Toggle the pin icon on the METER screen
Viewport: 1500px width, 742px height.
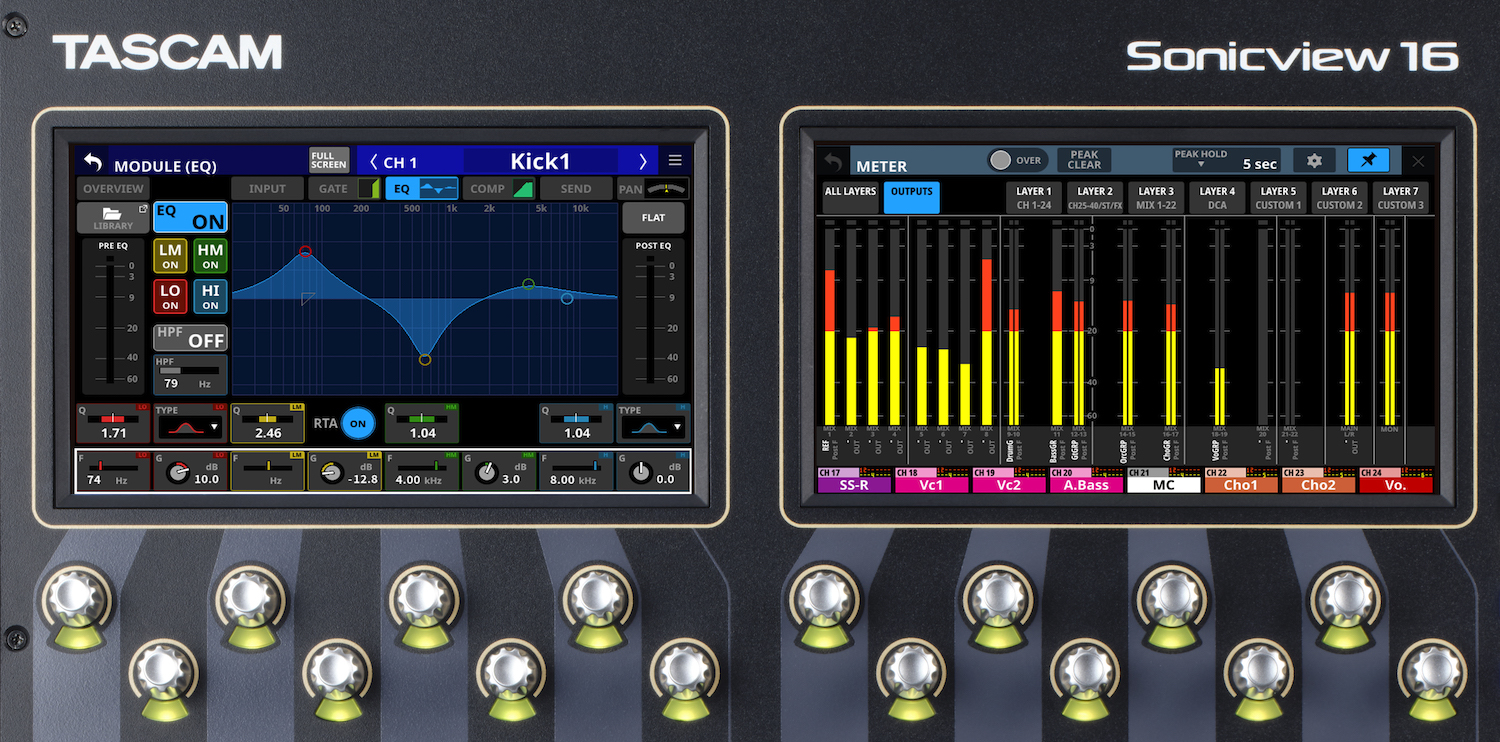point(1368,160)
